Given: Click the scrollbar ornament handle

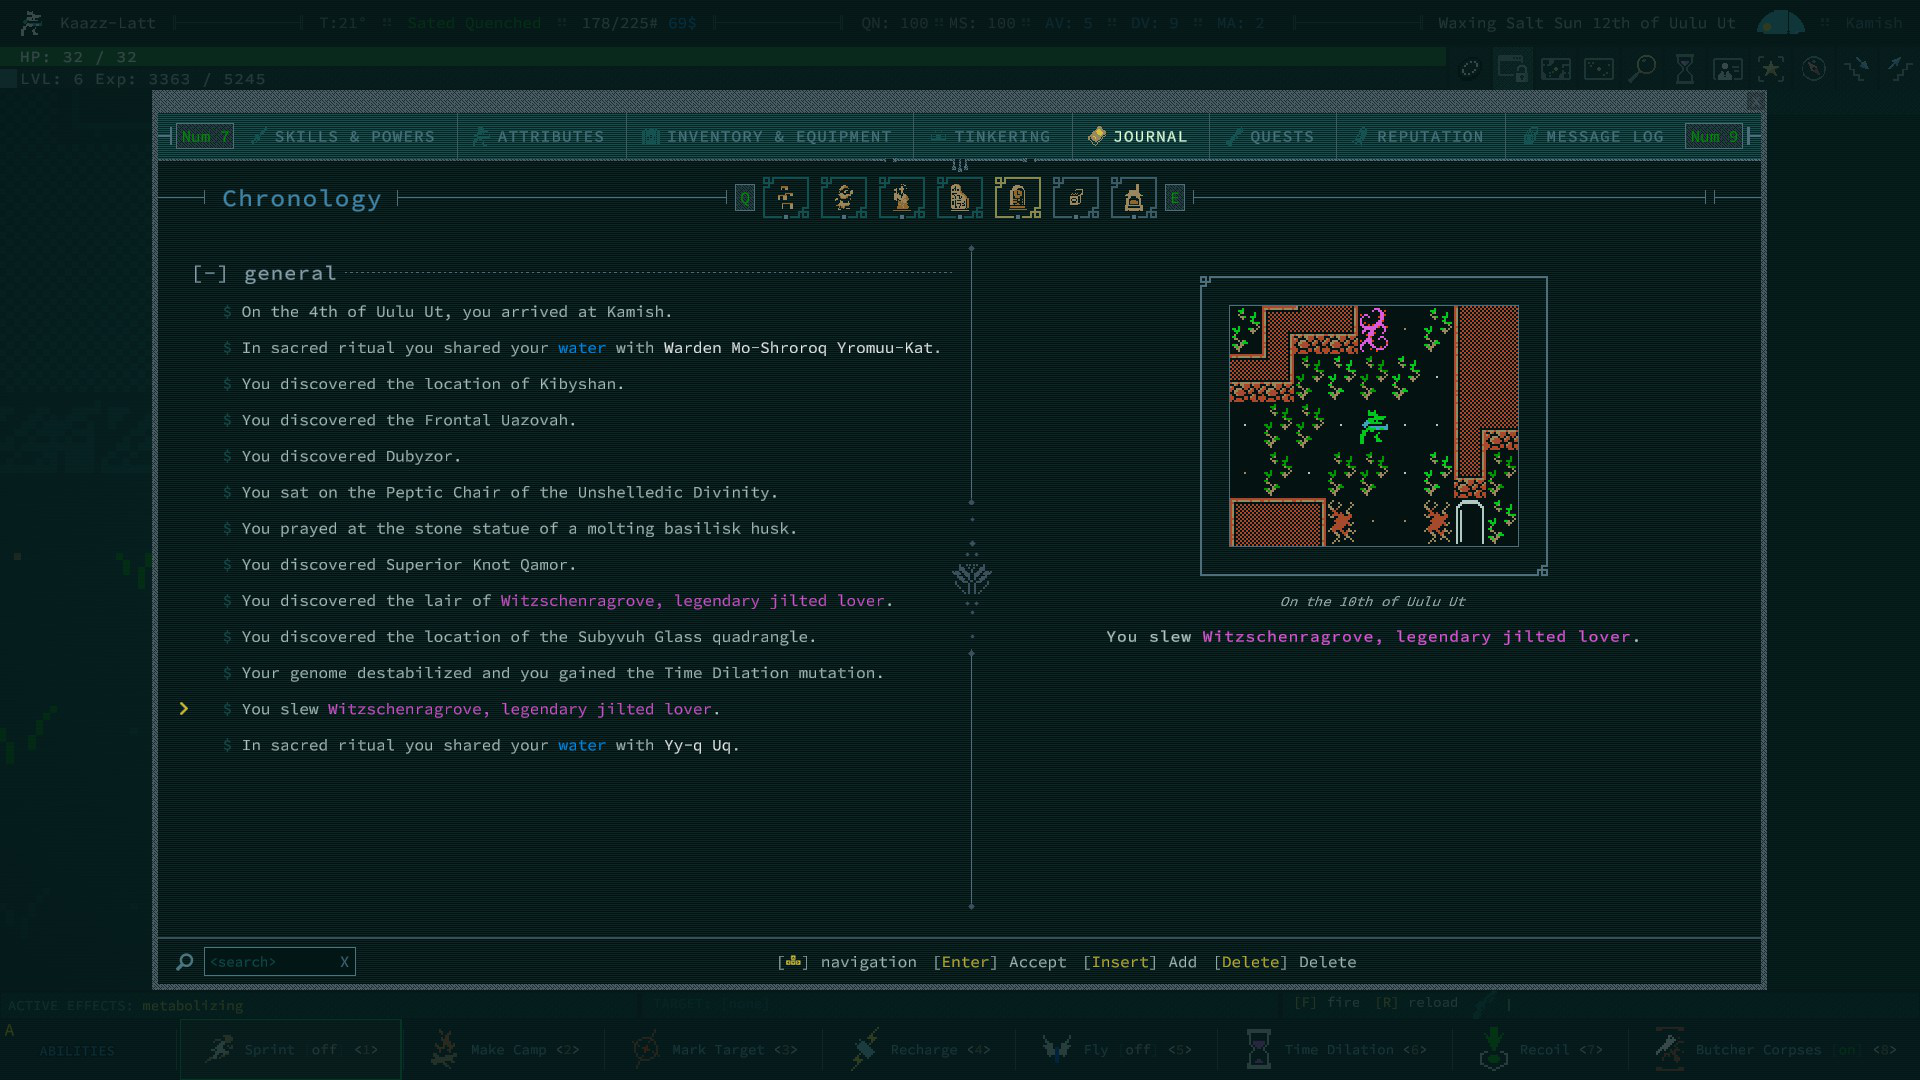Looking at the screenshot, I should (972, 578).
